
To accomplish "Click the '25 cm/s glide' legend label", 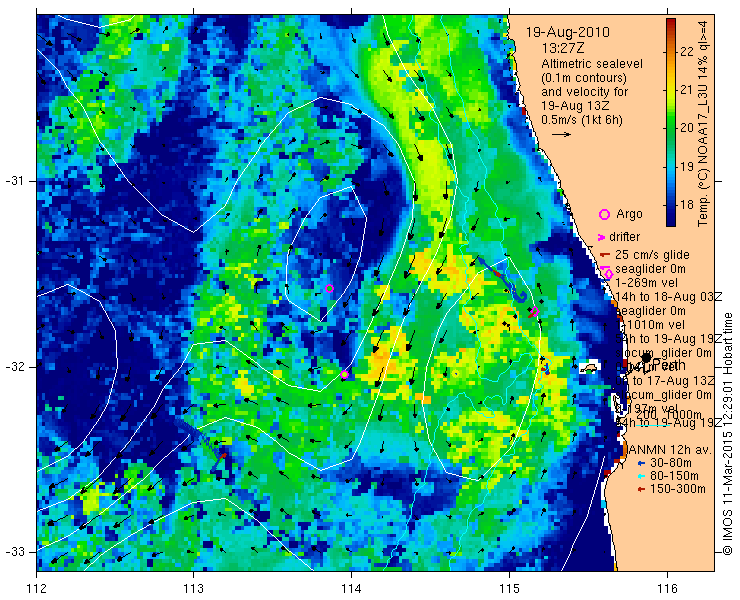I will [652, 255].
